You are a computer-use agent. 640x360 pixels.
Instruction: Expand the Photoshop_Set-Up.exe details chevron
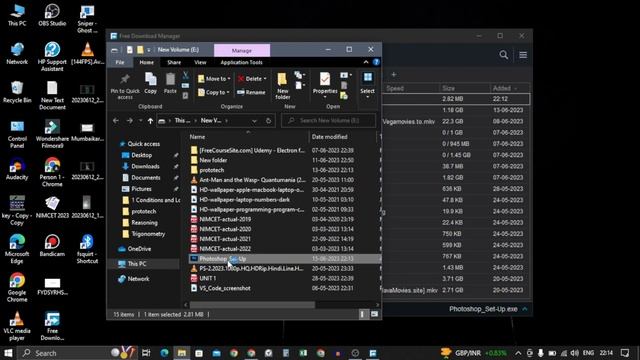tap(524, 309)
